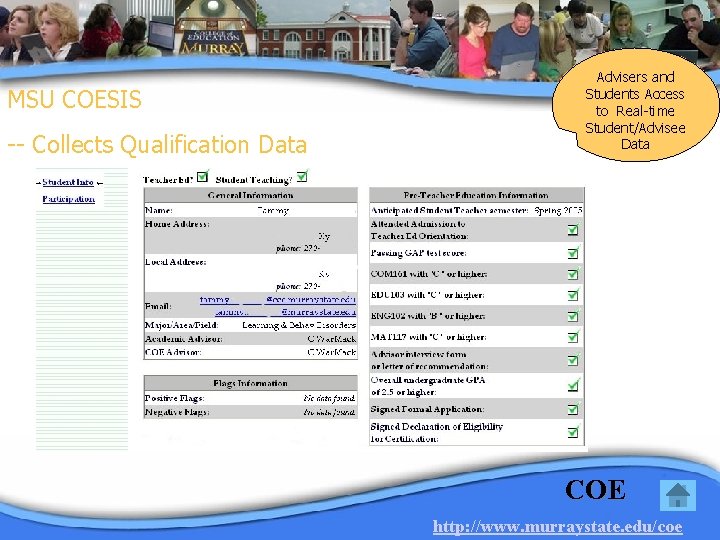Viewport: 720px width, 540px height.
Task: Click the 'Collects Qualification Data' heading
Action: [x=169, y=145]
